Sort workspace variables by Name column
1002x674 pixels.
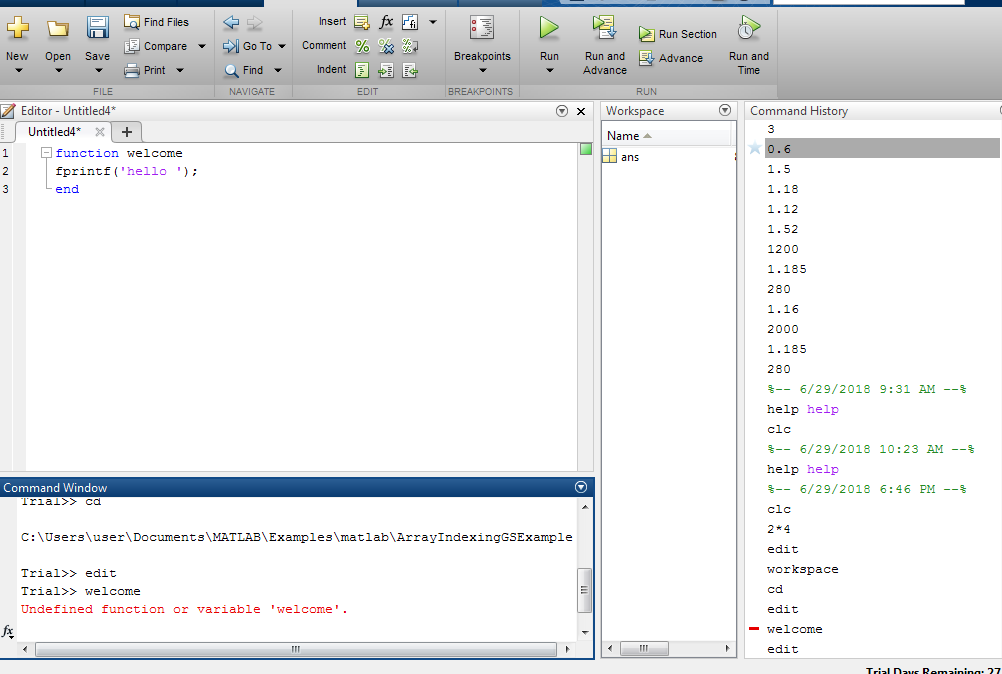pos(625,135)
